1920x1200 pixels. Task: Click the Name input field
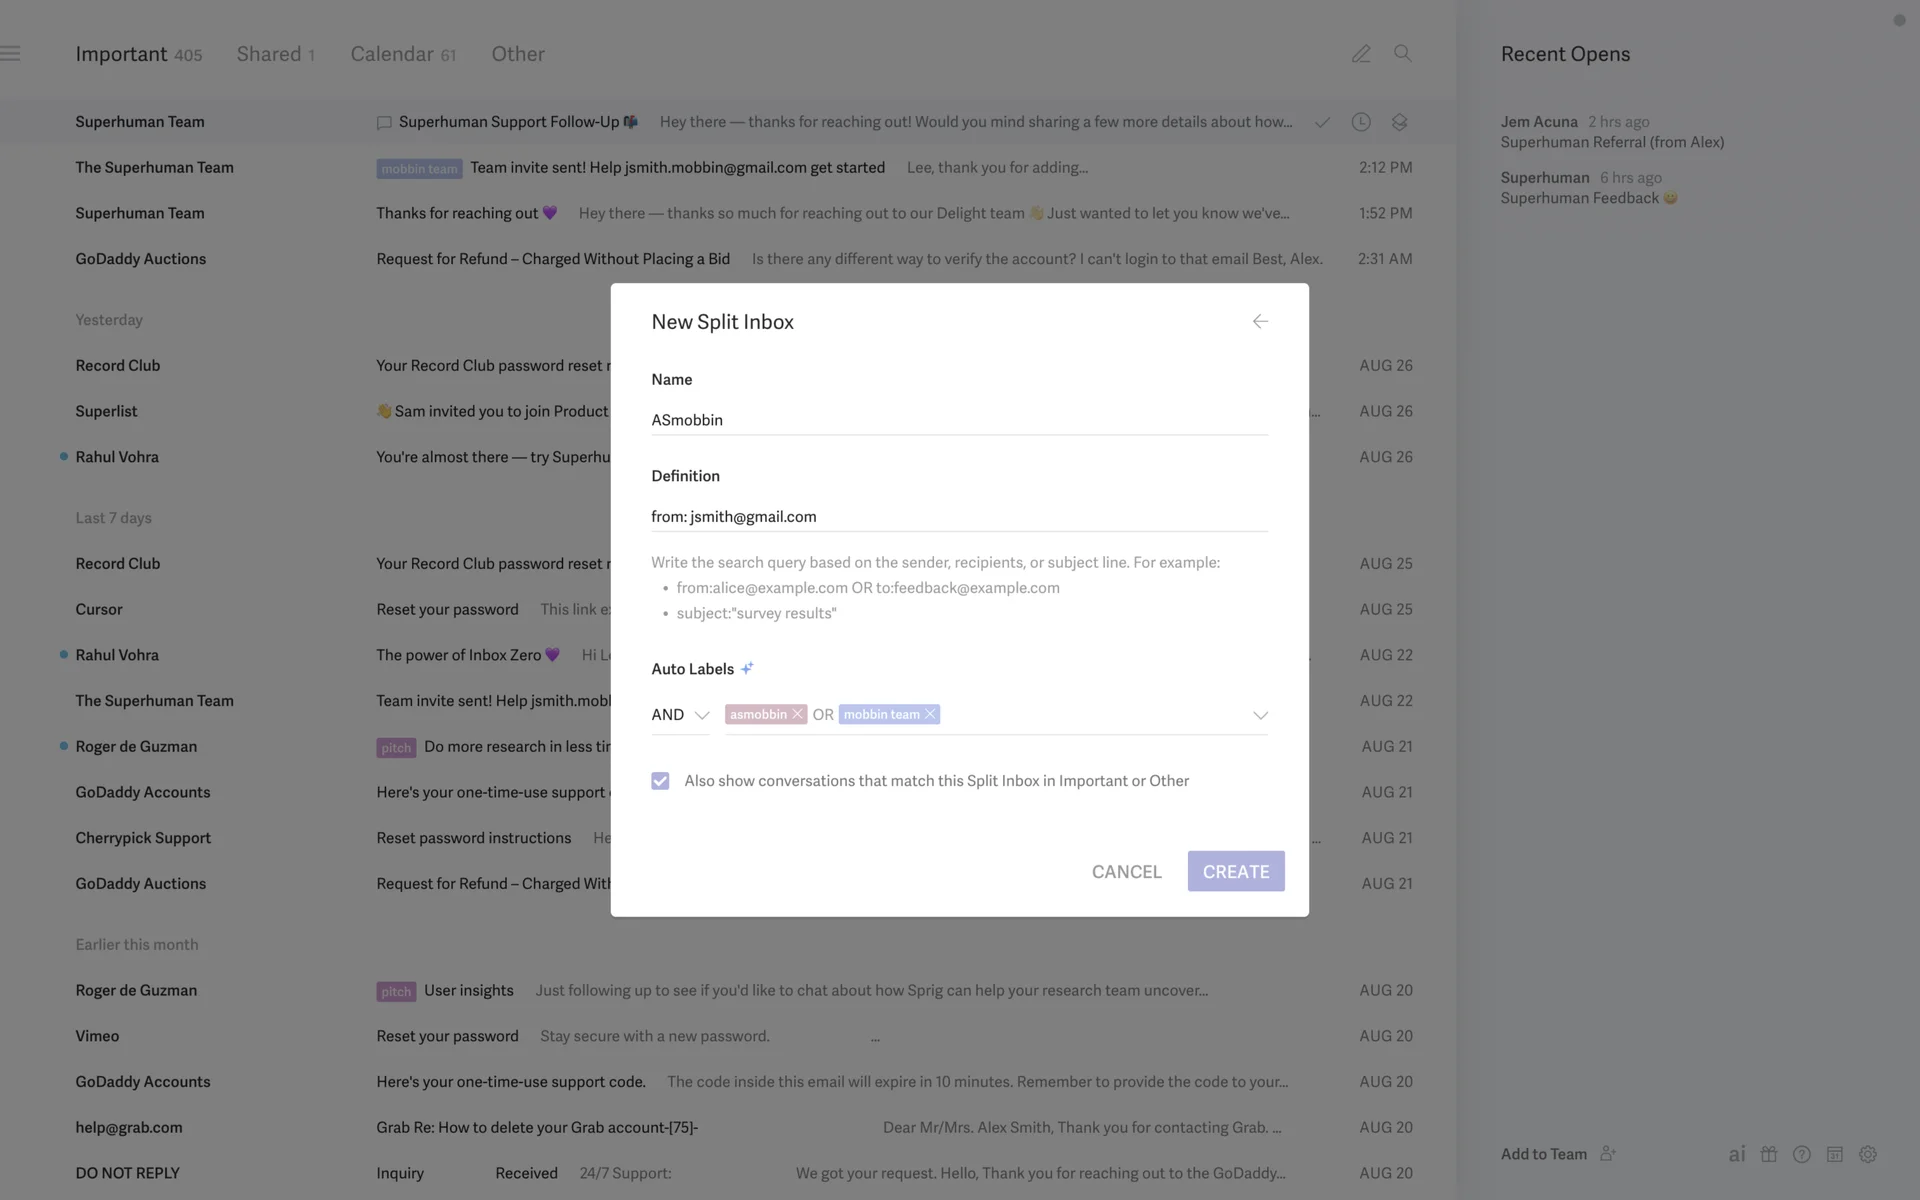(958, 420)
